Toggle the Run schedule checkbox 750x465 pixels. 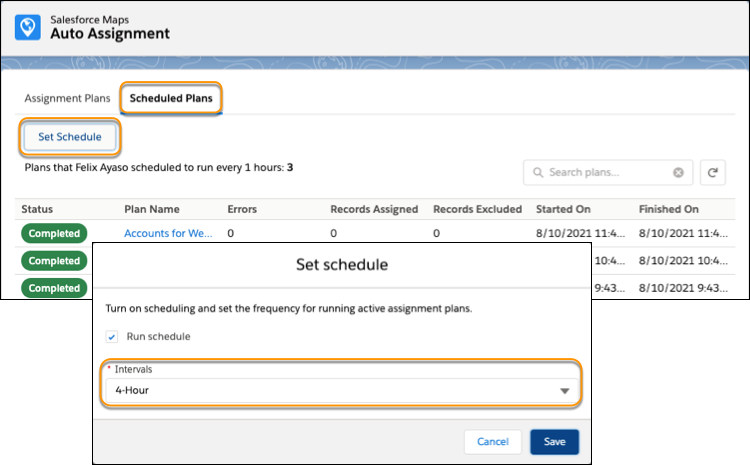[112, 337]
